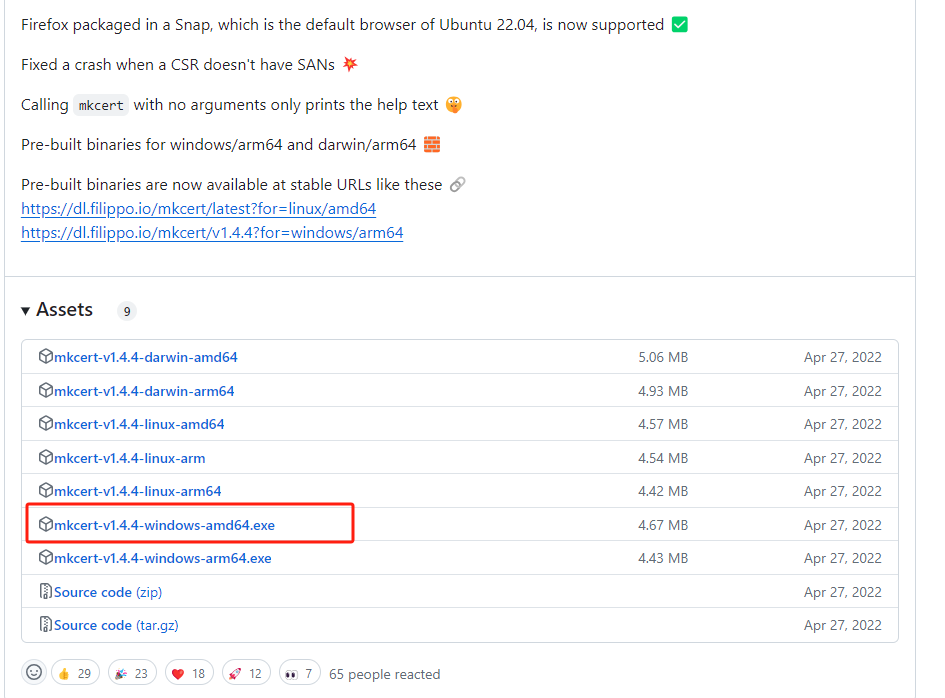The image size is (945, 698).
Task: Download mkcert-v1.4.4-windows-arm64.exe
Action: pos(163,558)
